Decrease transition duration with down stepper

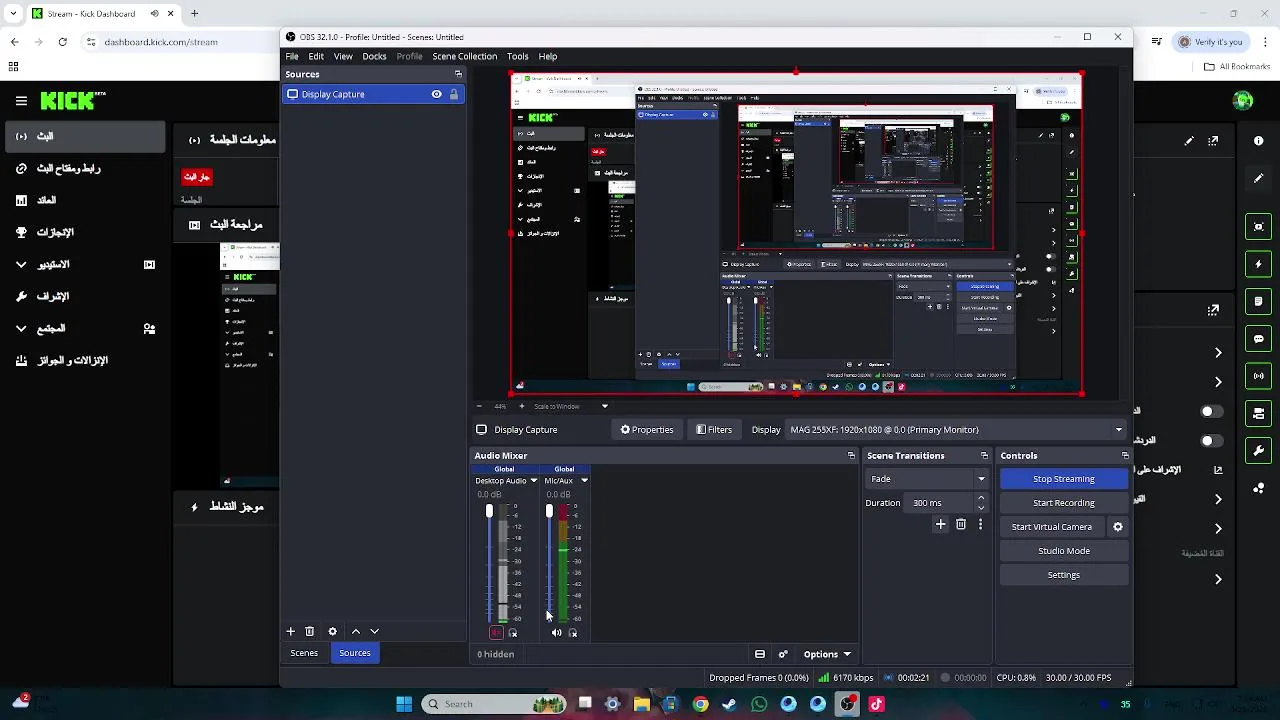tap(981, 508)
